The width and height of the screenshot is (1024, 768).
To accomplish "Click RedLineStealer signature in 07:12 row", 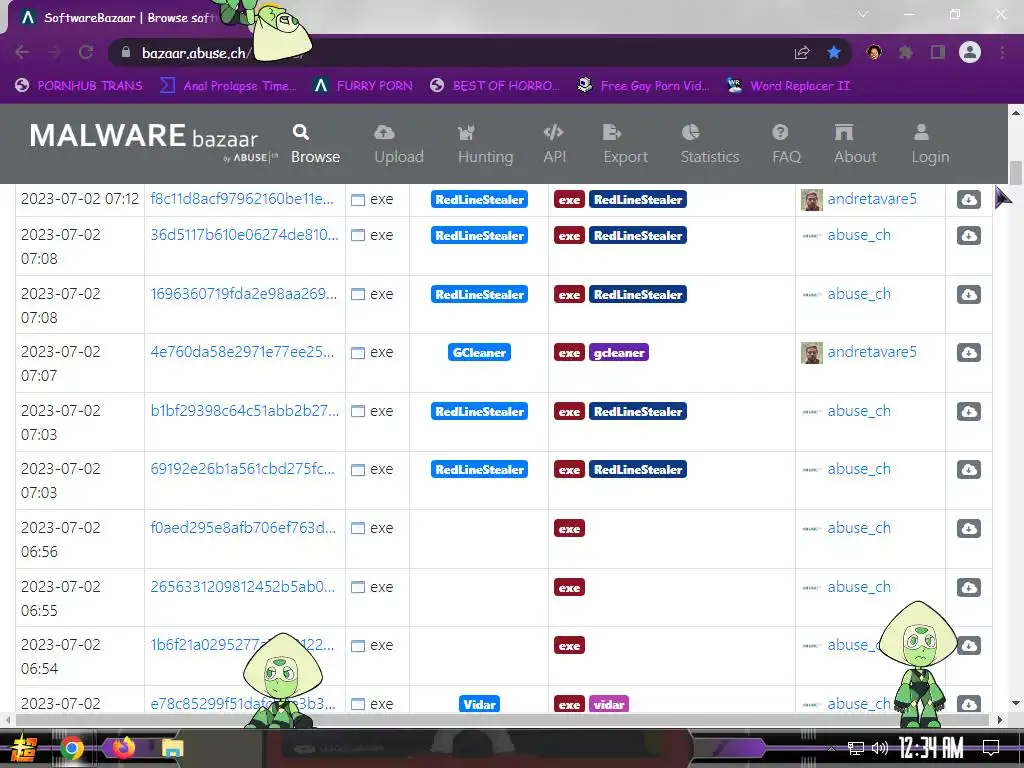I will 479,199.
